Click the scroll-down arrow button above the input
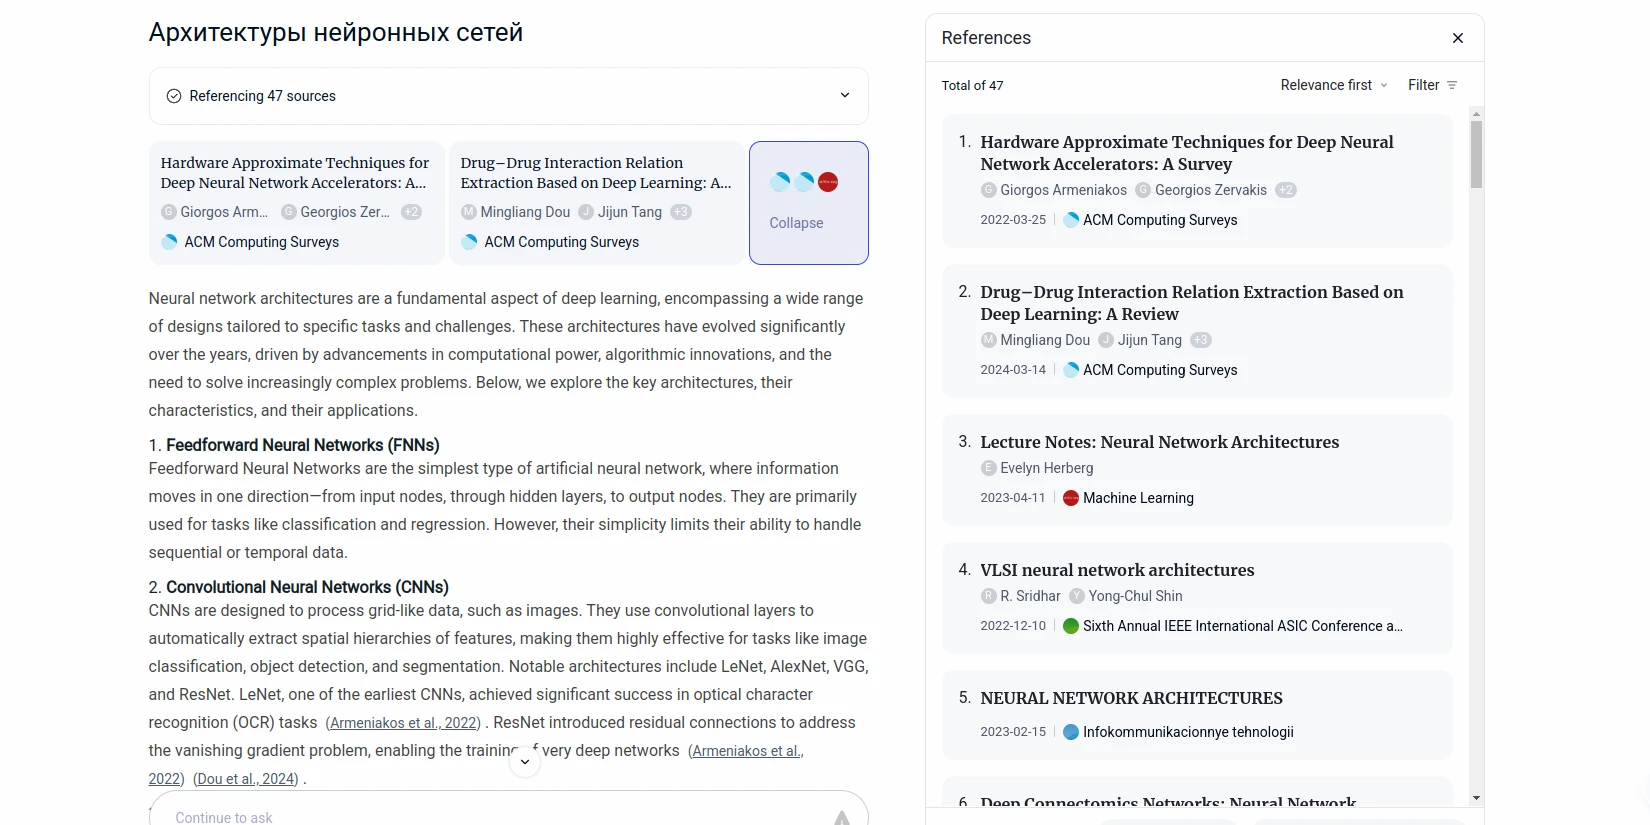1650x825 pixels. click(x=525, y=762)
